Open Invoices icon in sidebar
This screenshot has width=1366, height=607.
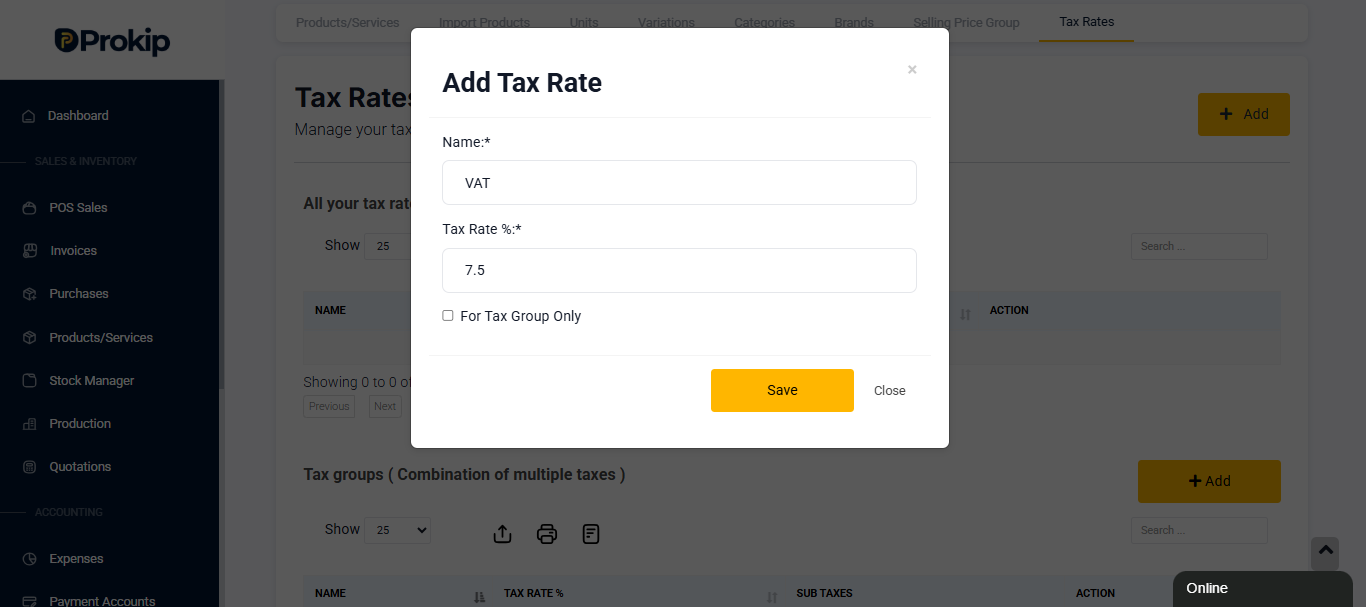click(x=29, y=251)
